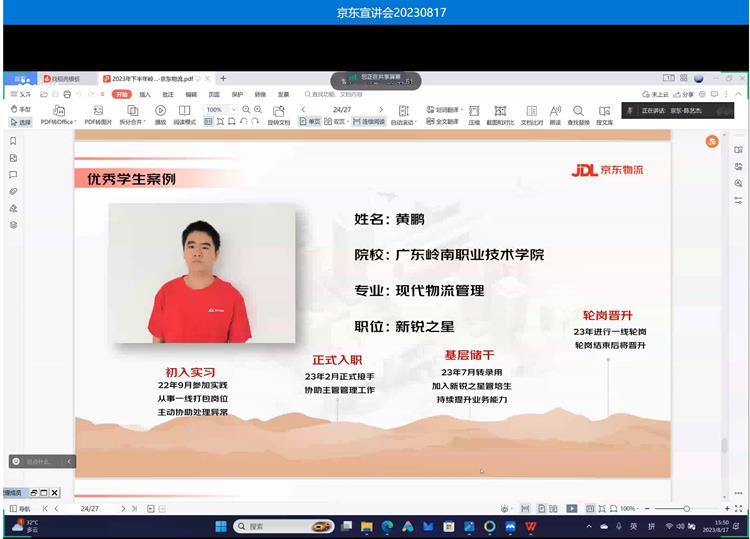Open the 截图和对比 tool
This screenshot has height=539, width=750.
click(x=499, y=110)
